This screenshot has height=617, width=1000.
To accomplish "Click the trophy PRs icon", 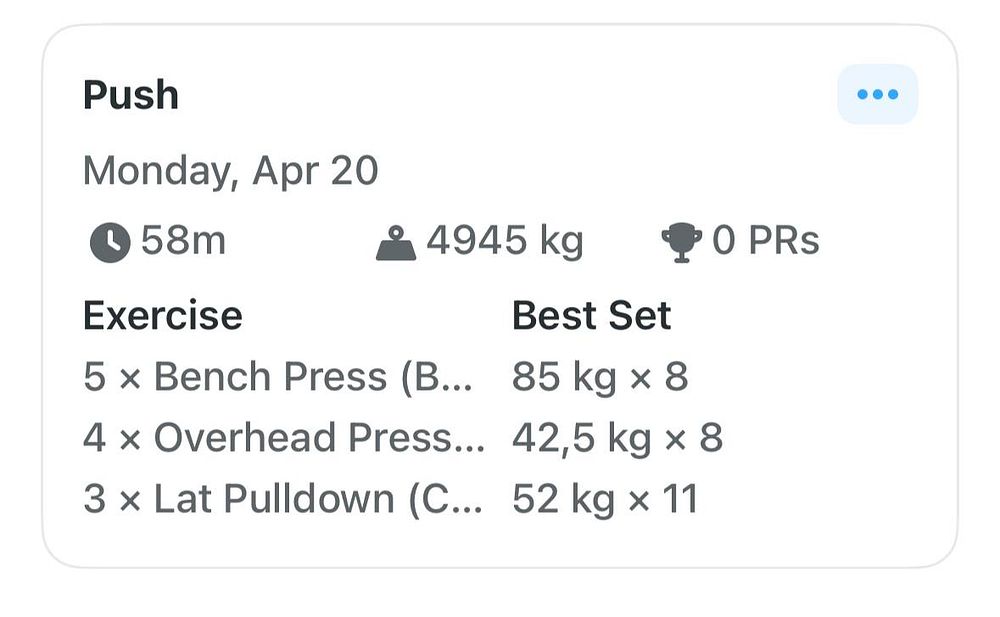I will pos(682,243).
